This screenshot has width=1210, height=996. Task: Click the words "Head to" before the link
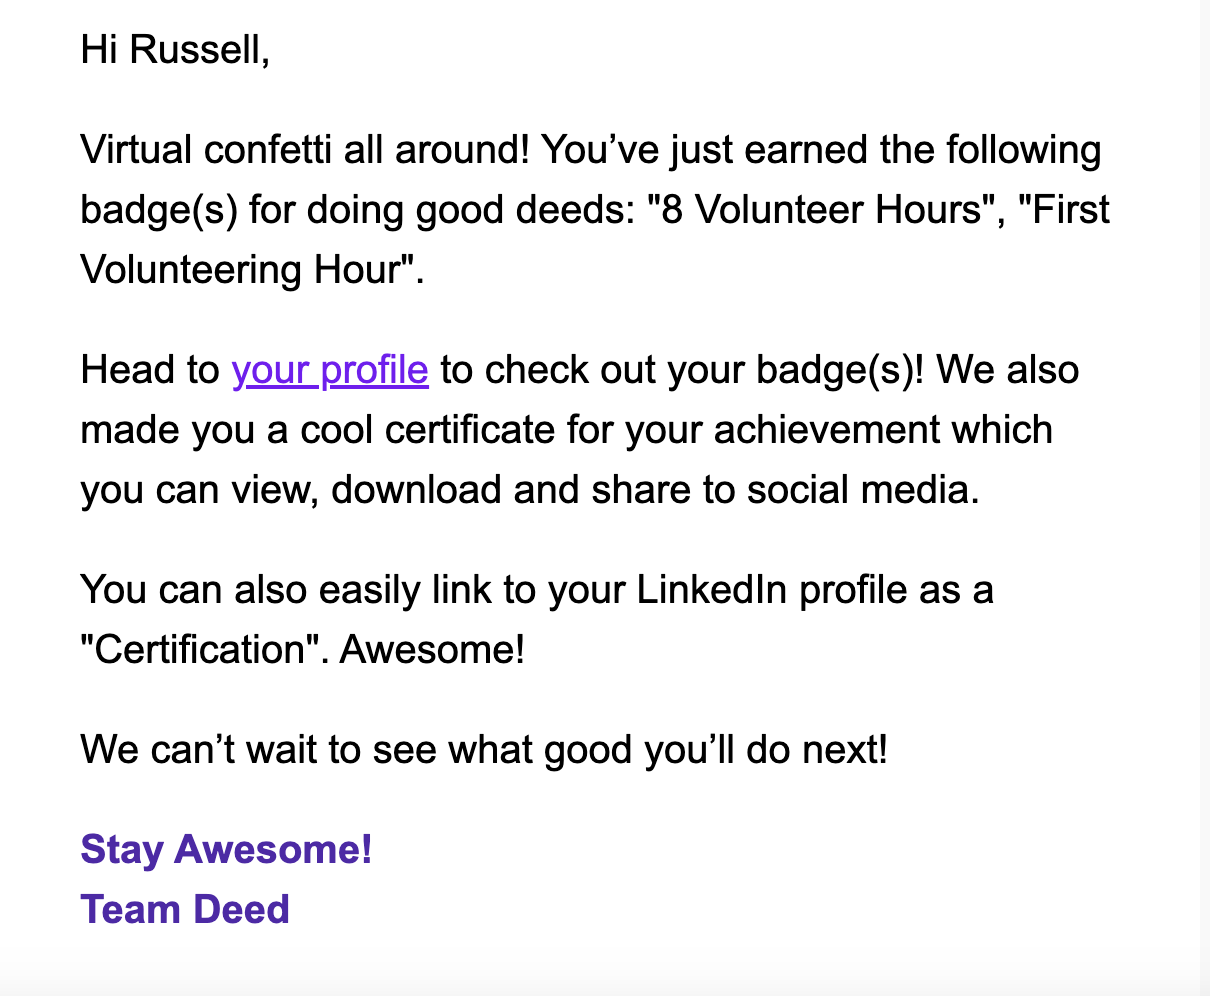(150, 370)
